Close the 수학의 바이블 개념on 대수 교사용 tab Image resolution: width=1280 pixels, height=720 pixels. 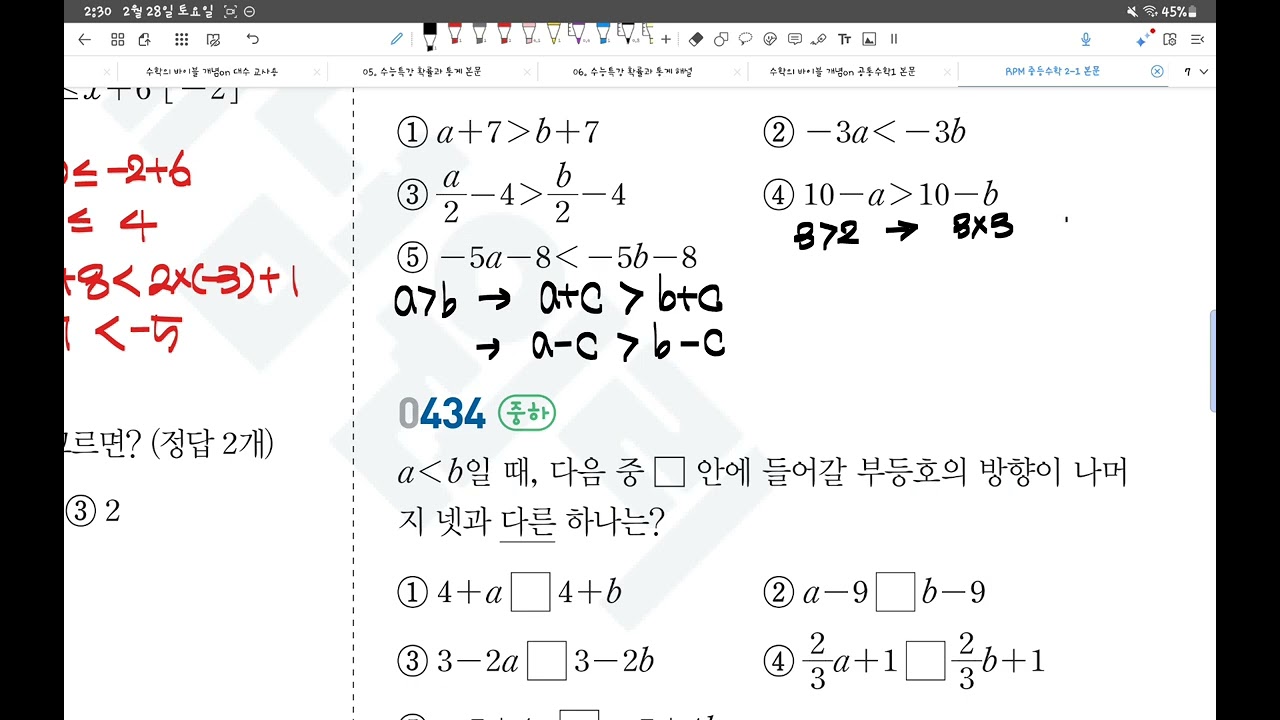coord(317,72)
